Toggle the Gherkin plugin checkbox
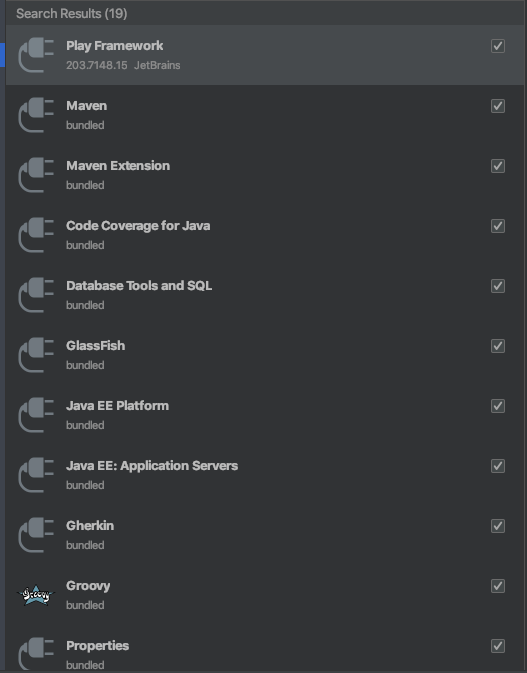Image resolution: width=527 pixels, height=673 pixels. pyautogui.click(x=498, y=526)
